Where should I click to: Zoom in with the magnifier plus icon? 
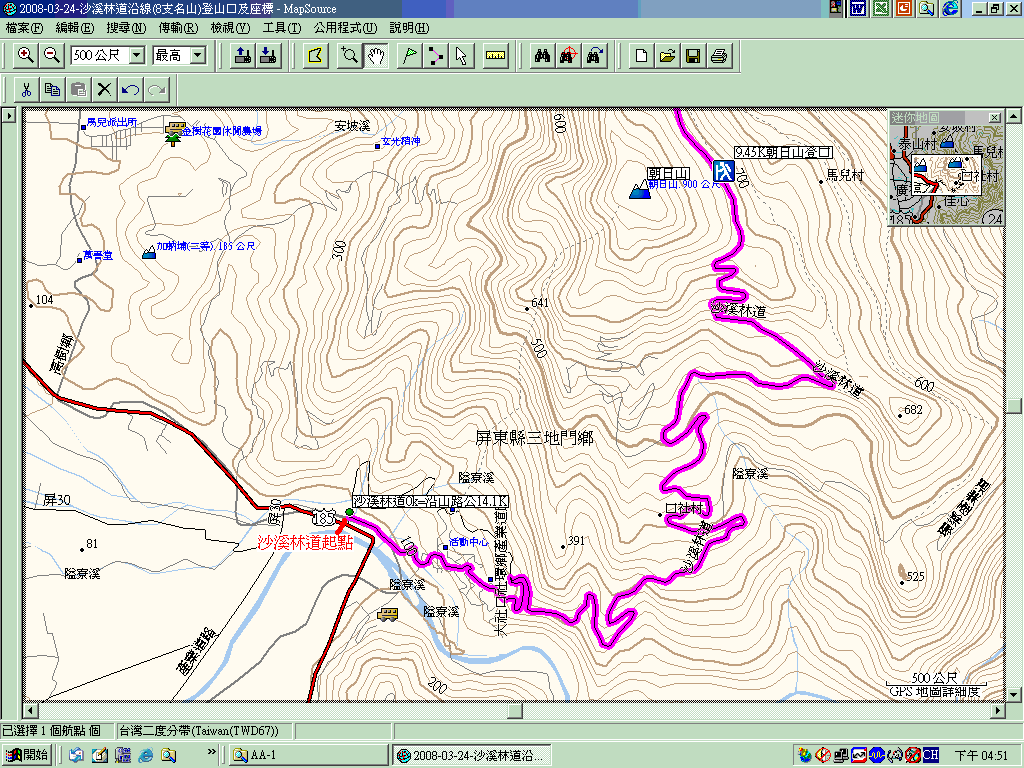(x=25, y=56)
